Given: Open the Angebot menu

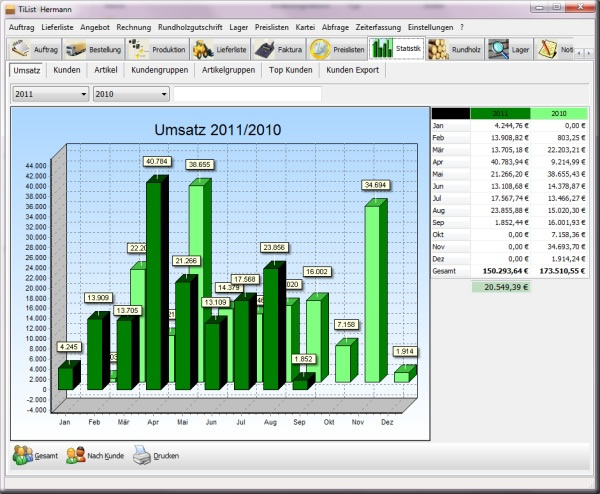Looking at the screenshot, I should pos(95,28).
